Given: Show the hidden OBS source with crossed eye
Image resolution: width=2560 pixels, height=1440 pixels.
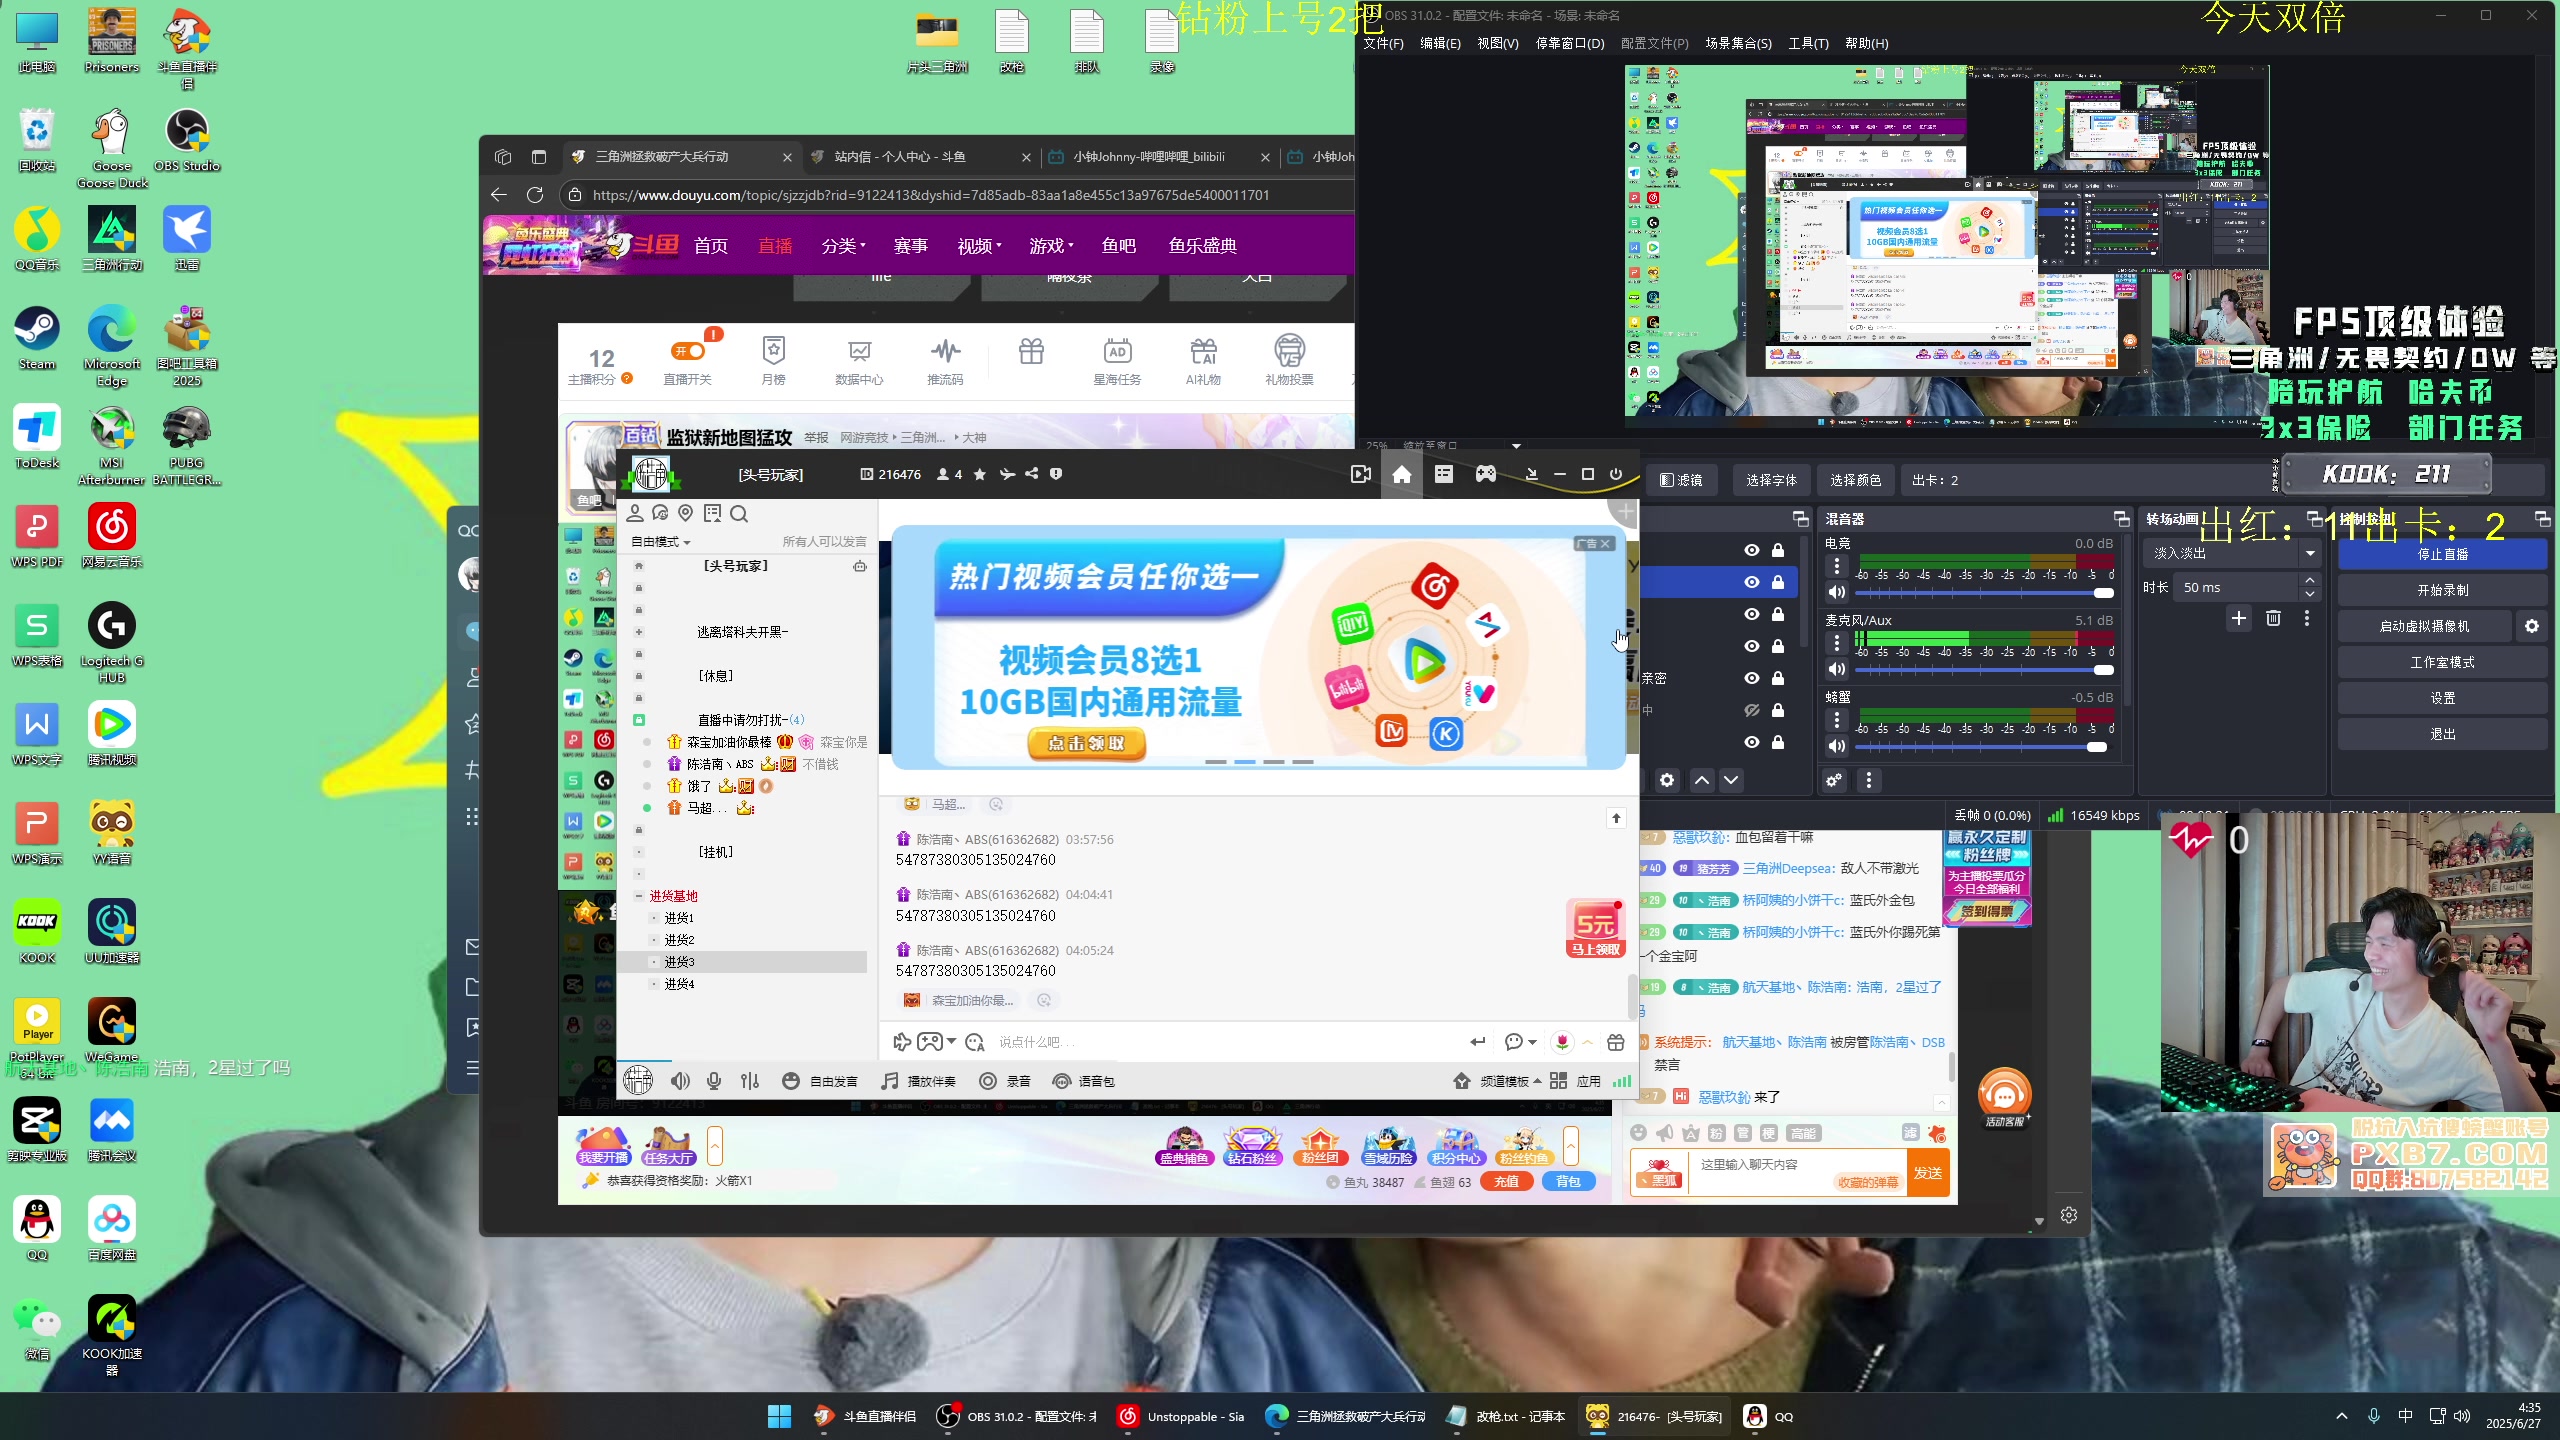Looking at the screenshot, I should tap(1752, 710).
